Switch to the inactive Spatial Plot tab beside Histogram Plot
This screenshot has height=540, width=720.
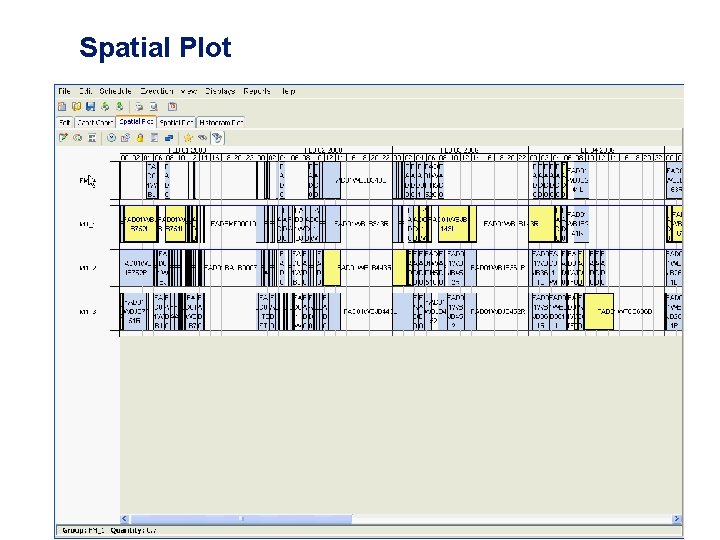coord(176,123)
